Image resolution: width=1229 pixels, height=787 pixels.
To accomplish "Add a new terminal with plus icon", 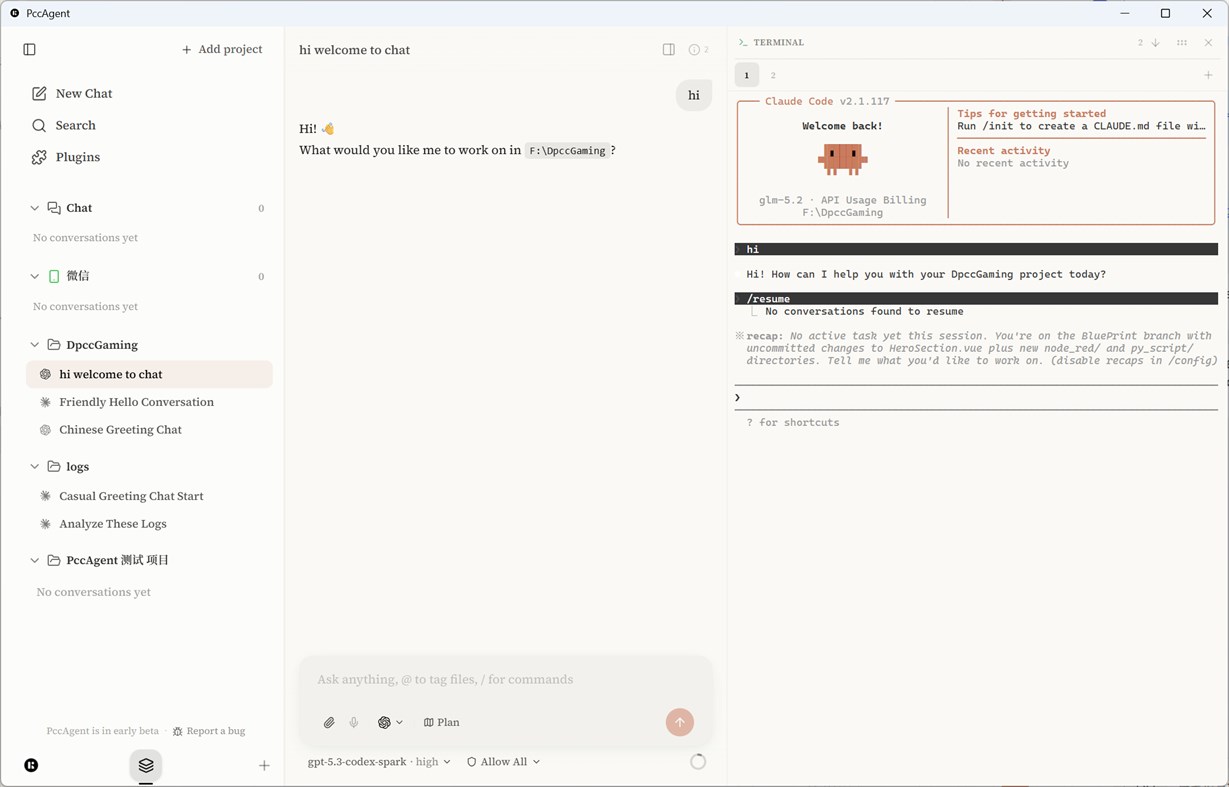I will [1208, 75].
